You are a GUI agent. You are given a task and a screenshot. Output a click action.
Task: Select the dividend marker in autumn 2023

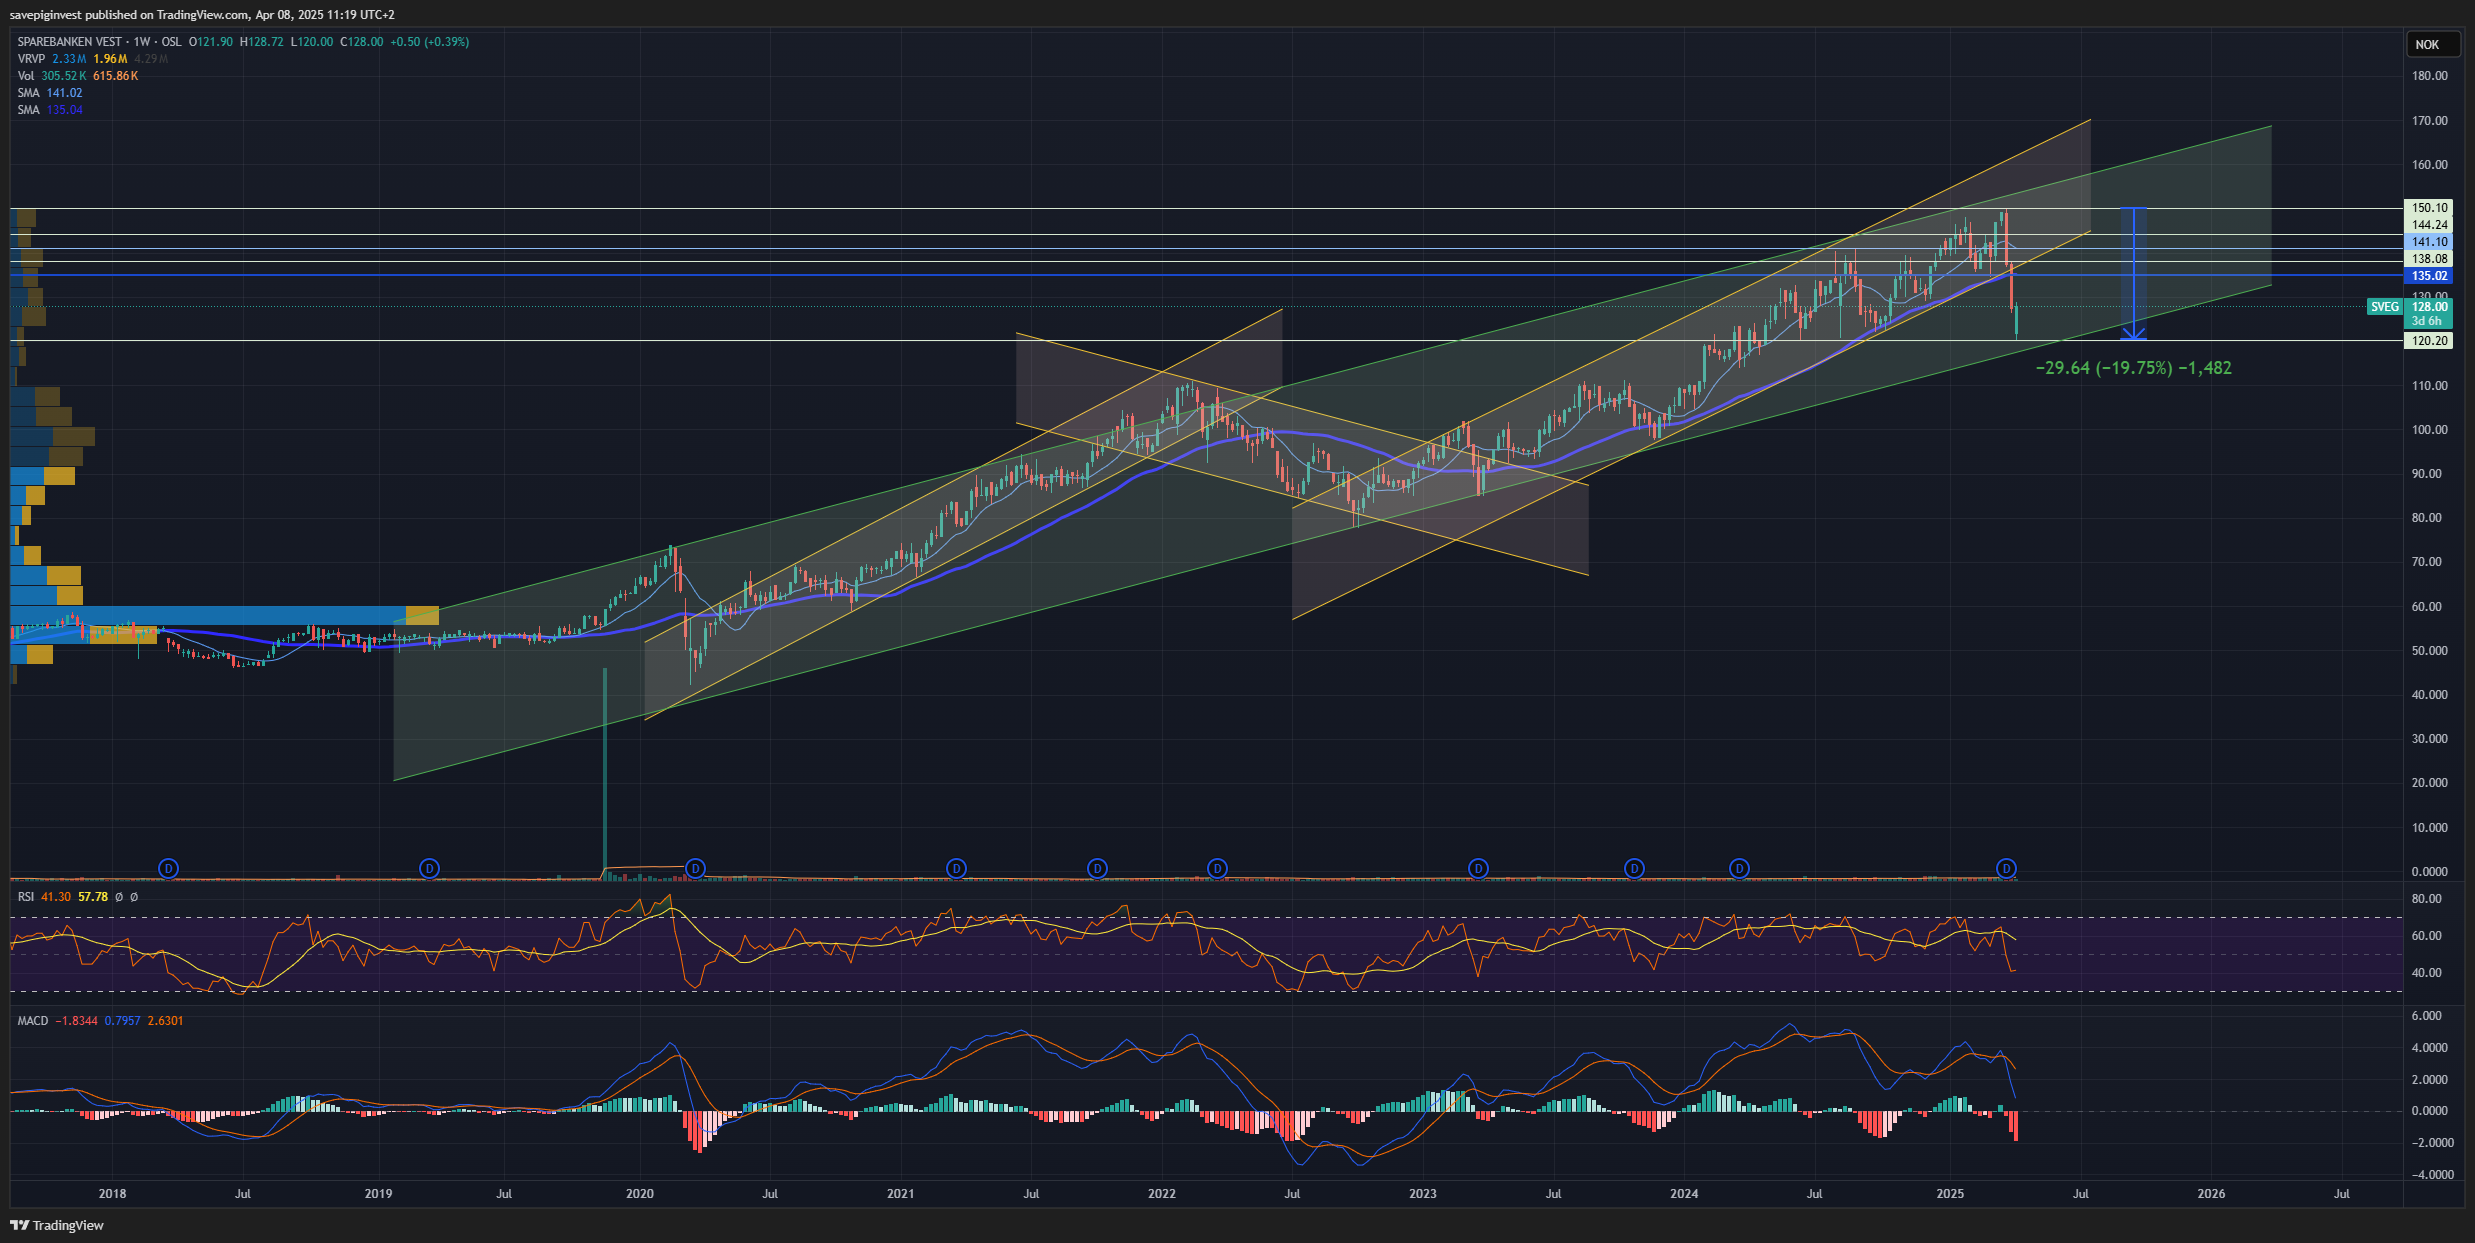[x=1634, y=868]
